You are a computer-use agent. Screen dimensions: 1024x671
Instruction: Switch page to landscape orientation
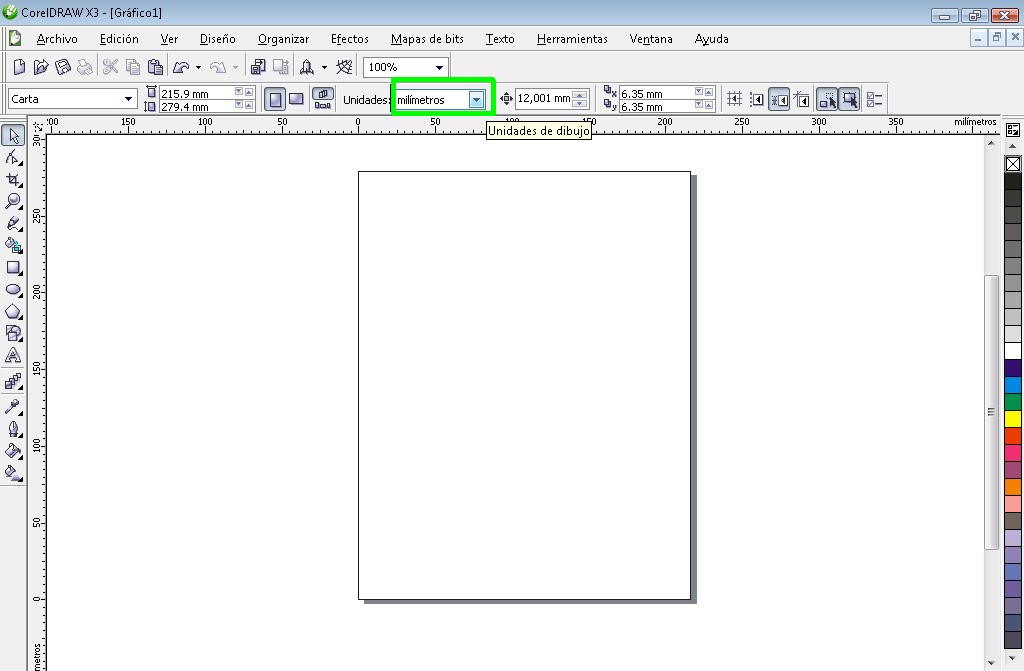pos(295,99)
